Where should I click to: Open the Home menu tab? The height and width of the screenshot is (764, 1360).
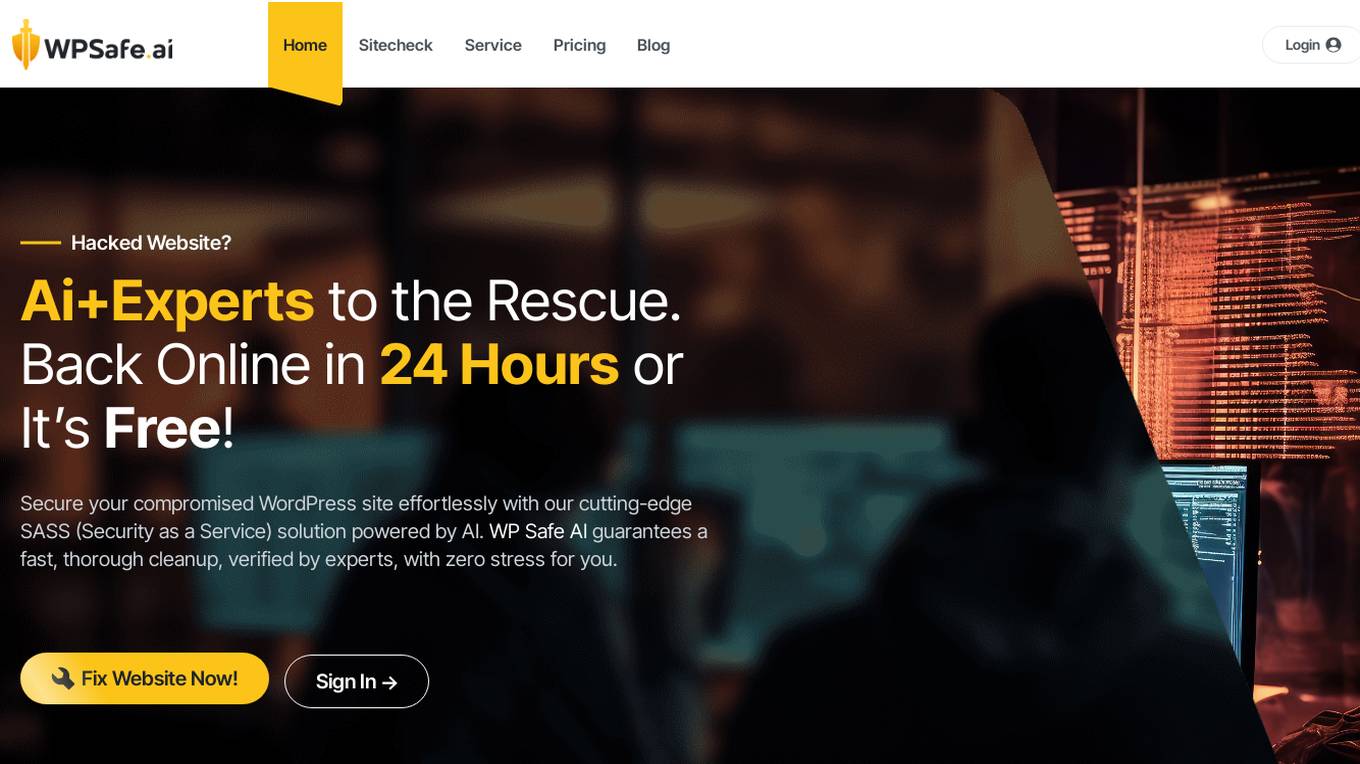(x=305, y=45)
